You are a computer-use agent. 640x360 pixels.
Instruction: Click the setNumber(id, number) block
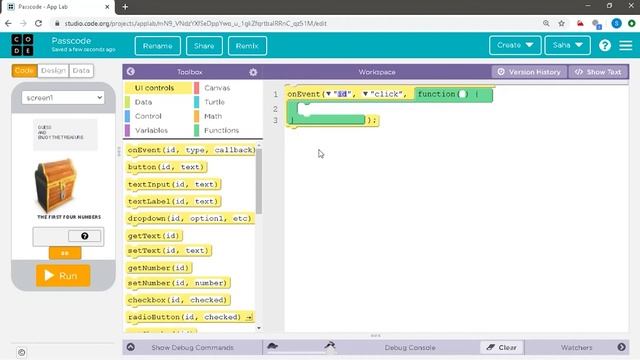[x=178, y=283]
